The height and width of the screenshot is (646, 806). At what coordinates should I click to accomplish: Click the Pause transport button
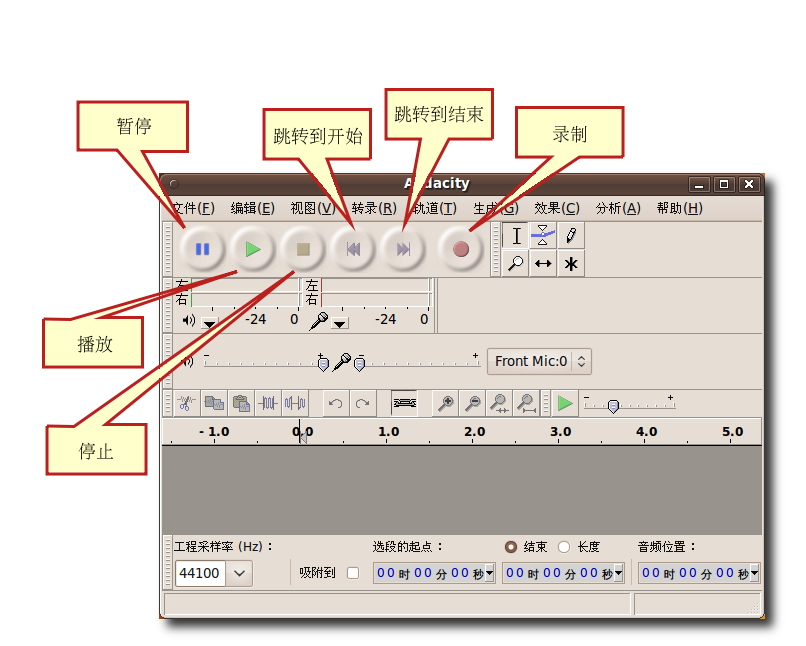pyautogui.click(x=203, y=249)
